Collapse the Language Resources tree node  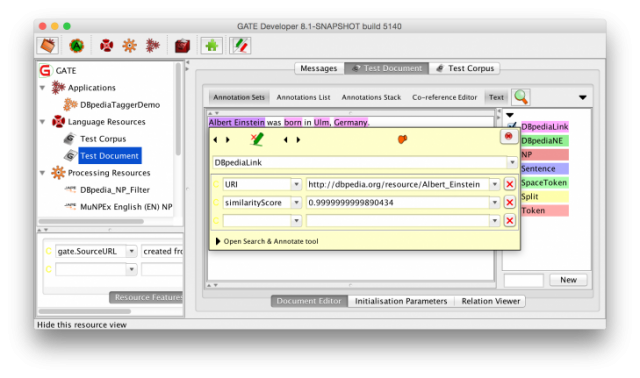click(x=42, y=122)
